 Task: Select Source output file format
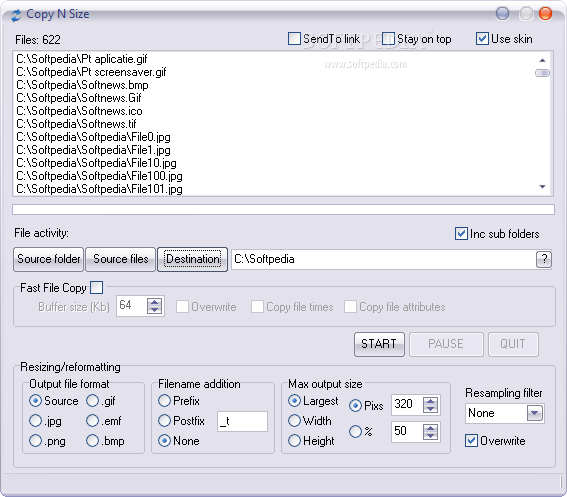click(x=35, y=400)
